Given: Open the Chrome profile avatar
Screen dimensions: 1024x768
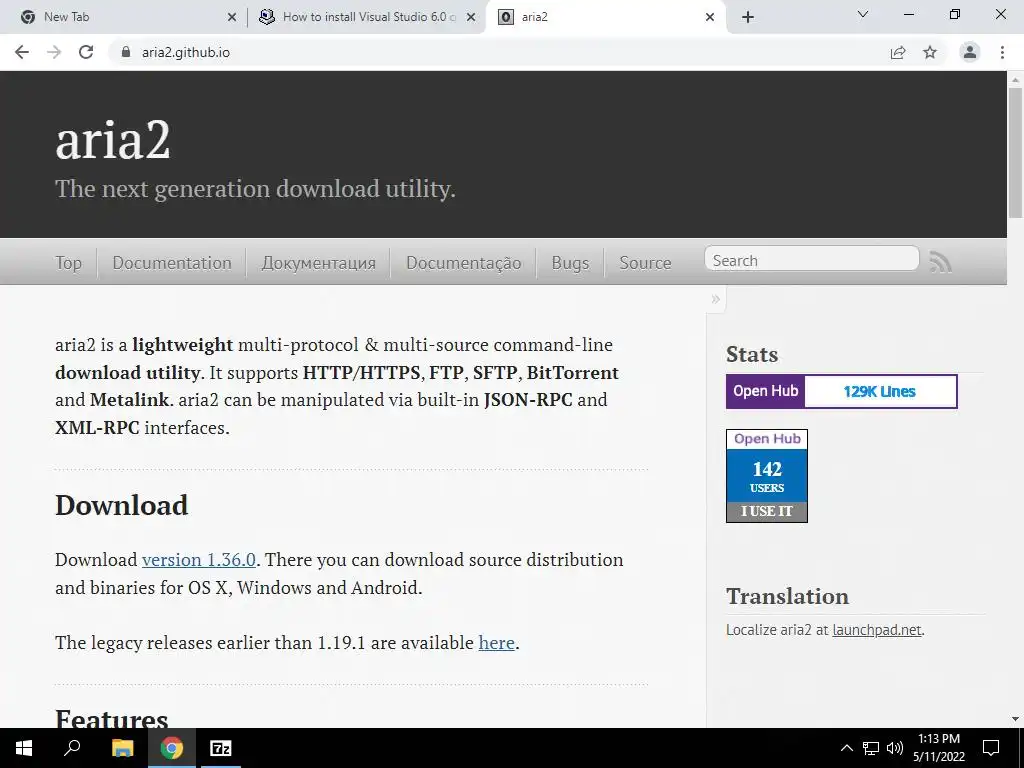Looking at the screenshot, I should click(x=970, y=52).
